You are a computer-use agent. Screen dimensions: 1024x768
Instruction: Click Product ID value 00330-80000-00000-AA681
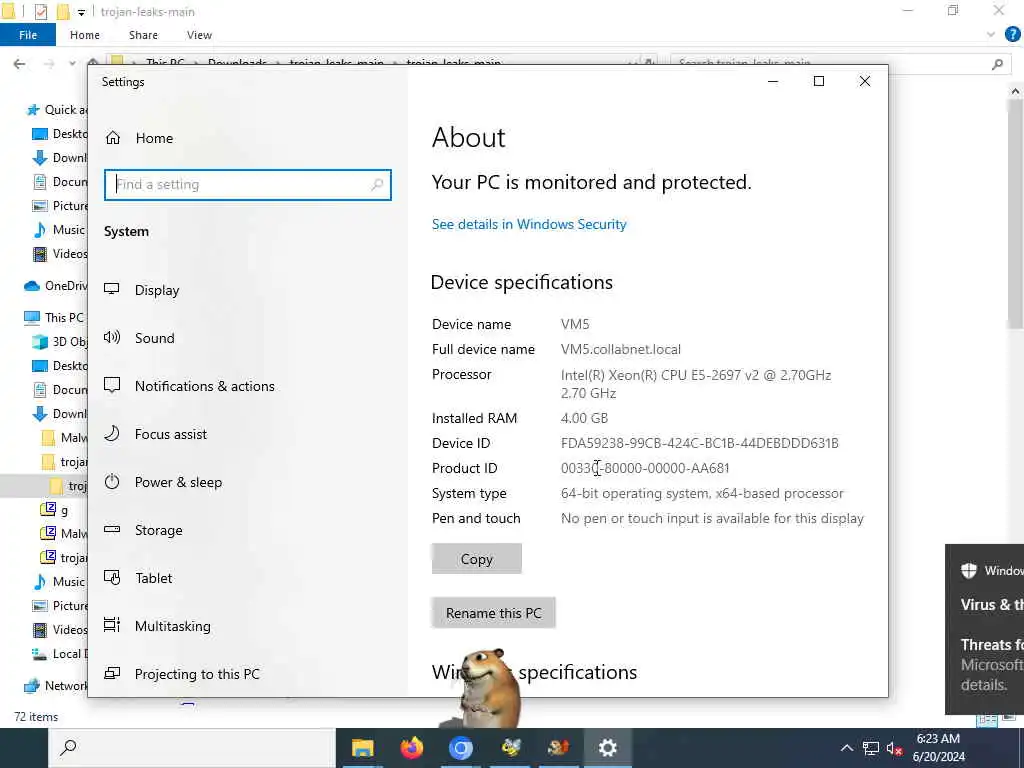click(x=645, y=468)
